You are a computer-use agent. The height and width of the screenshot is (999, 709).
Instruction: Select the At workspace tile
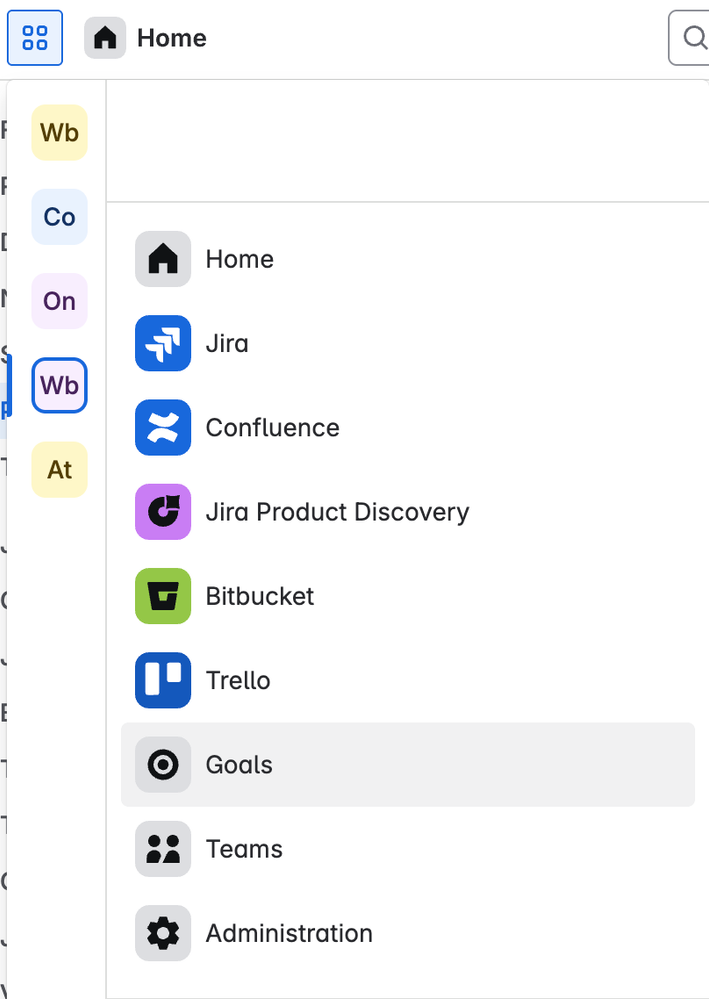click(x=59, y=470)
